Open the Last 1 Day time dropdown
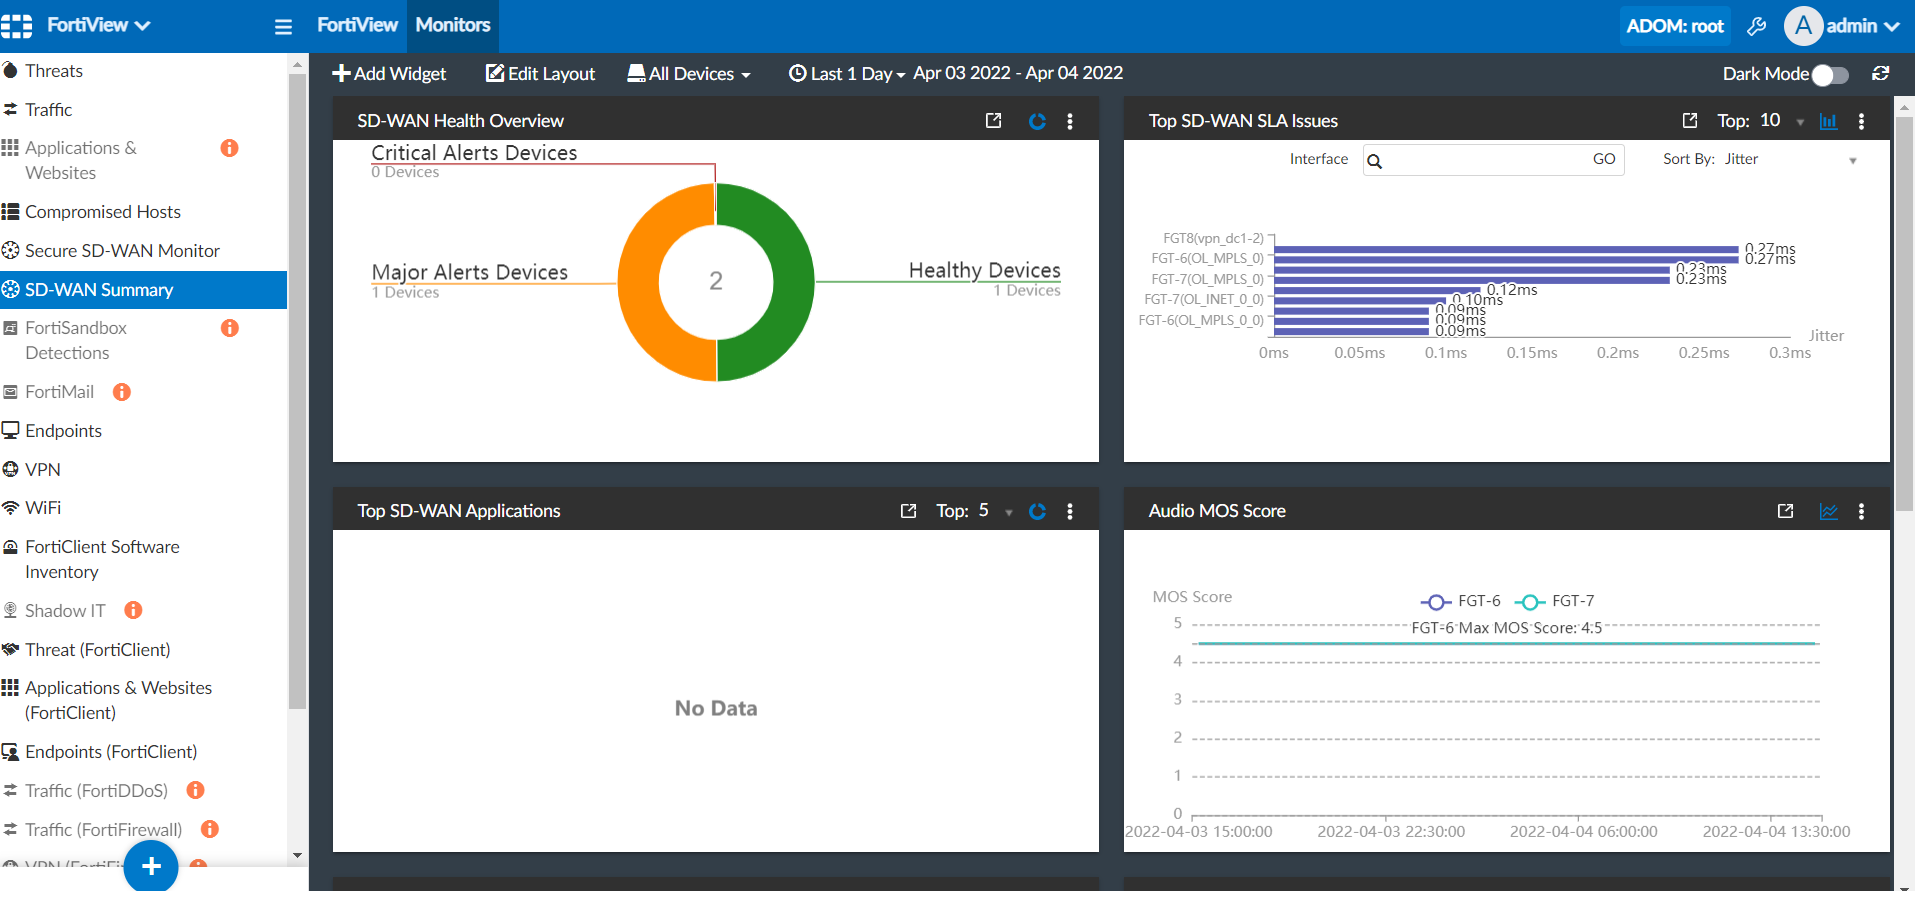Viewport: 1920px width, 898px height. [847, 73]
